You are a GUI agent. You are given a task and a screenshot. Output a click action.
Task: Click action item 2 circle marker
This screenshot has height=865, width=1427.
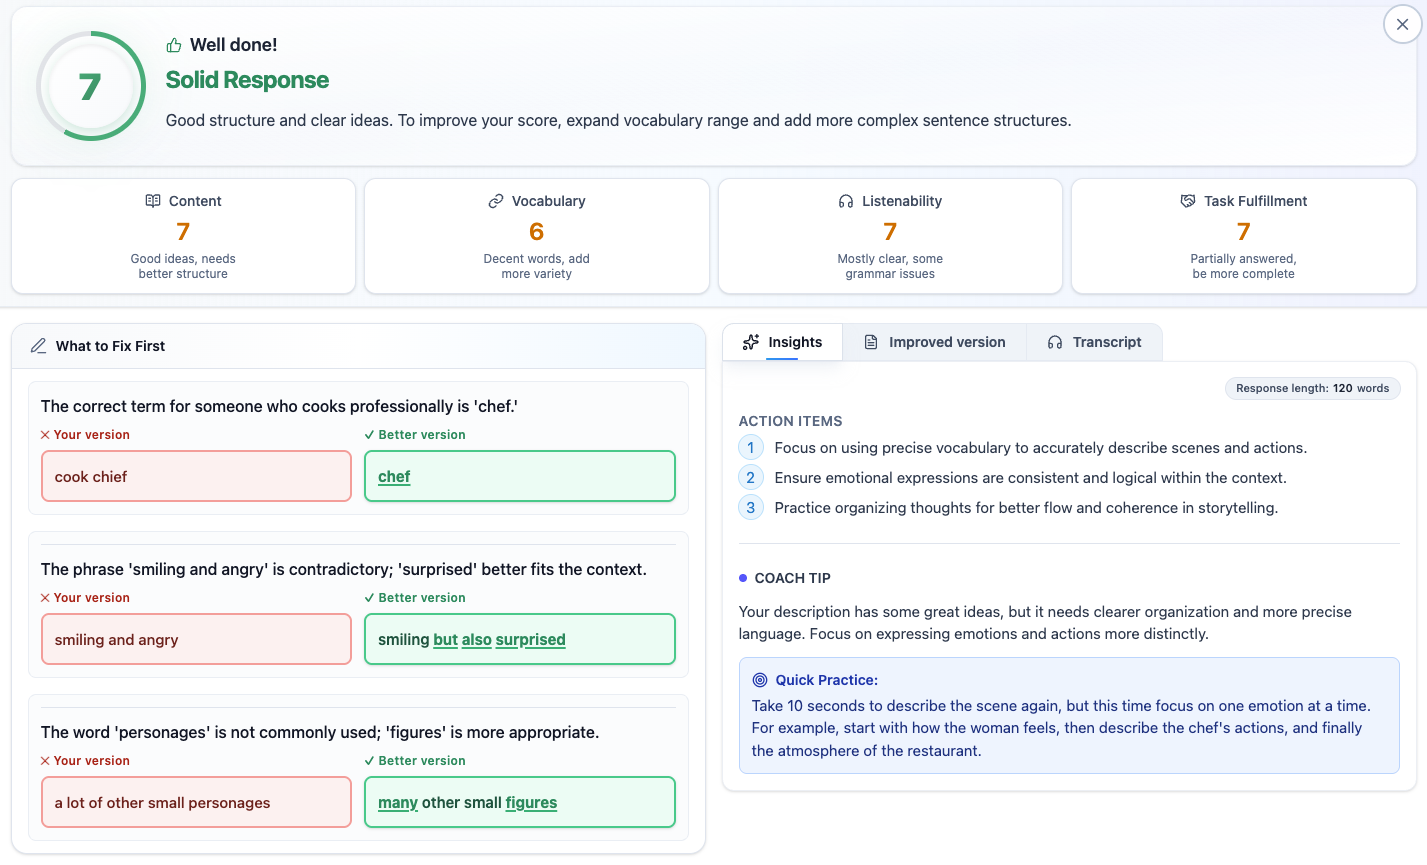751,477
